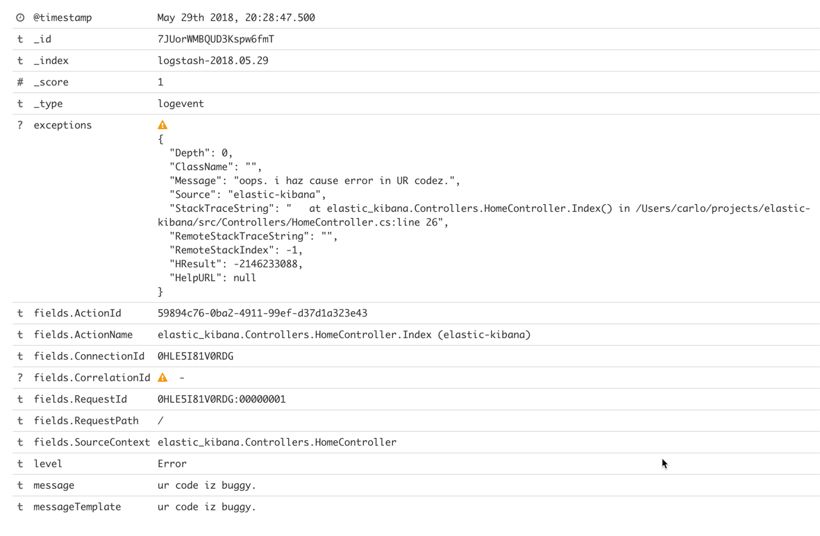Click the number type icon beside _score
This screenshot has width=820, height=536.
[20, 82]
